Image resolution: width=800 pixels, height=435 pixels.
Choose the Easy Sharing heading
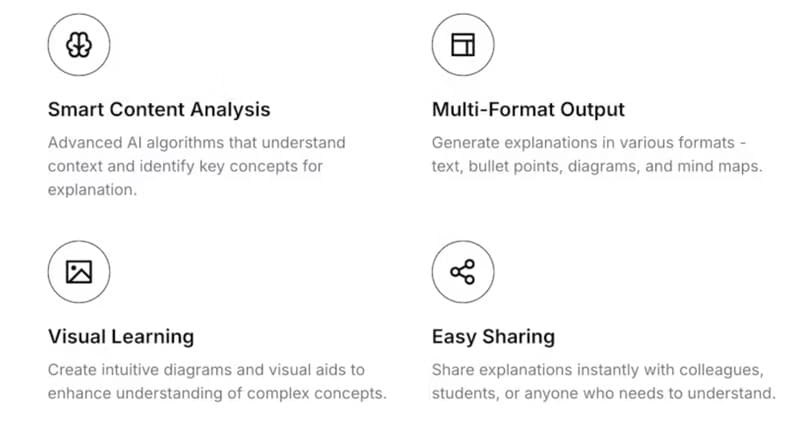[x=493, y=336]
